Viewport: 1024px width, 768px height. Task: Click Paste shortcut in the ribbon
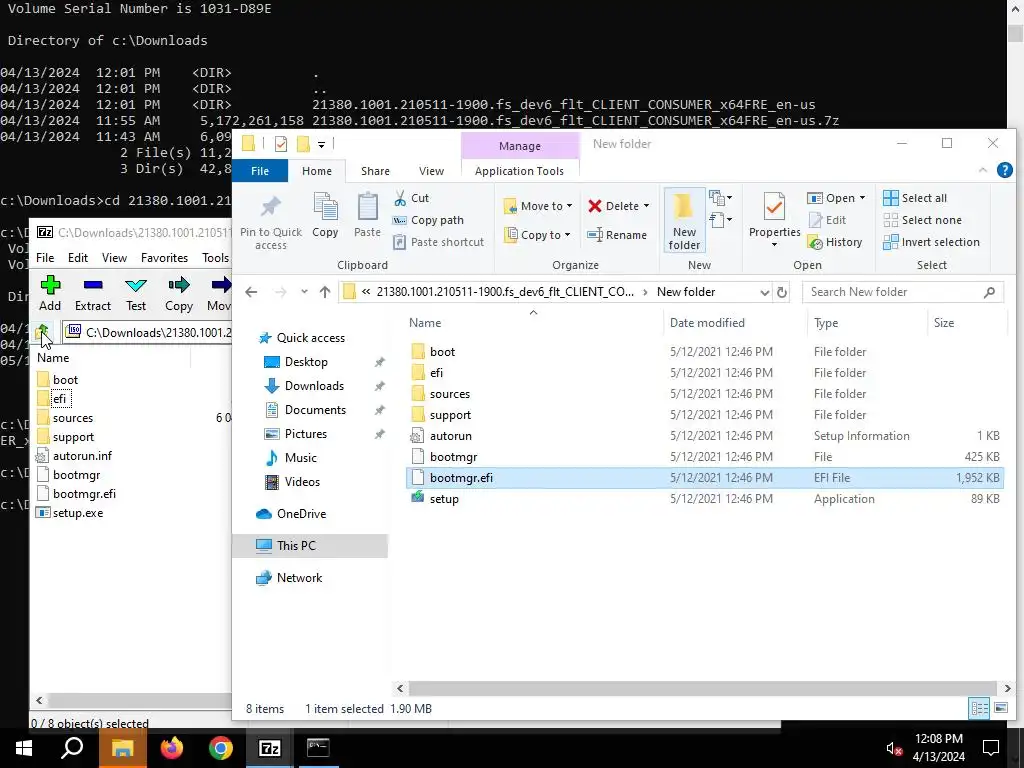point(439,242)
